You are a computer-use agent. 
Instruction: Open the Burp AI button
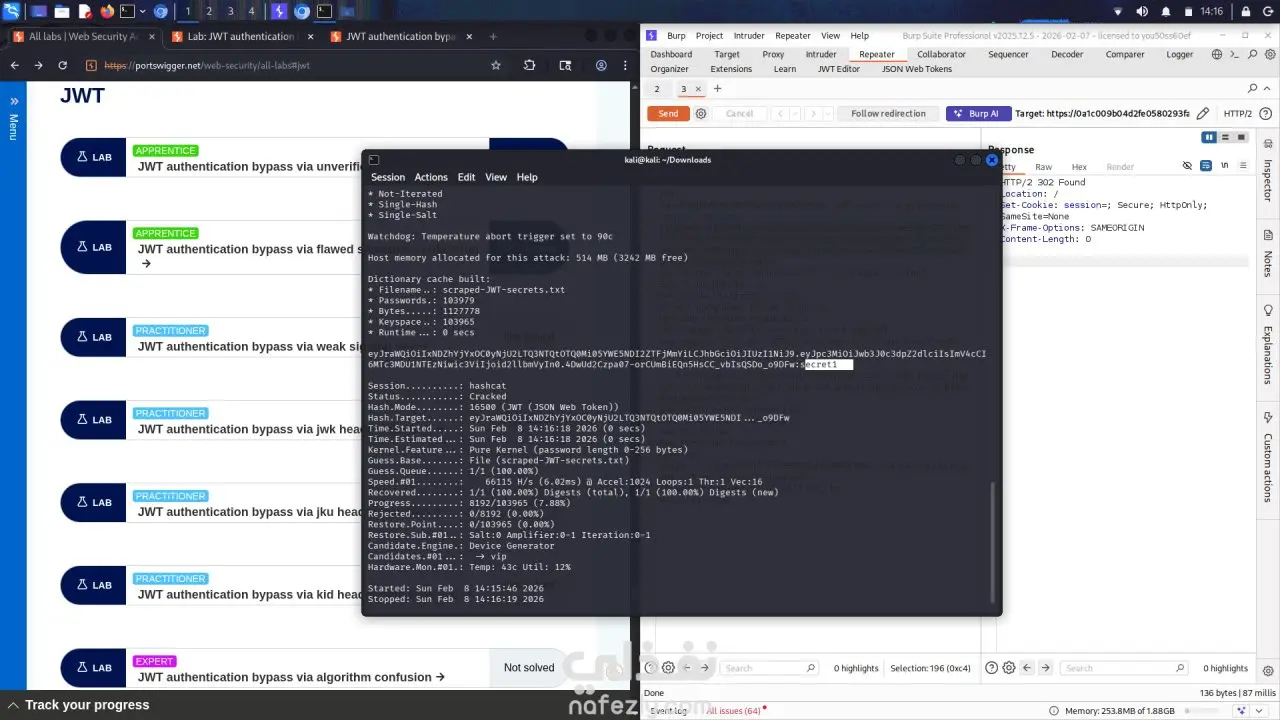point(978,114)
